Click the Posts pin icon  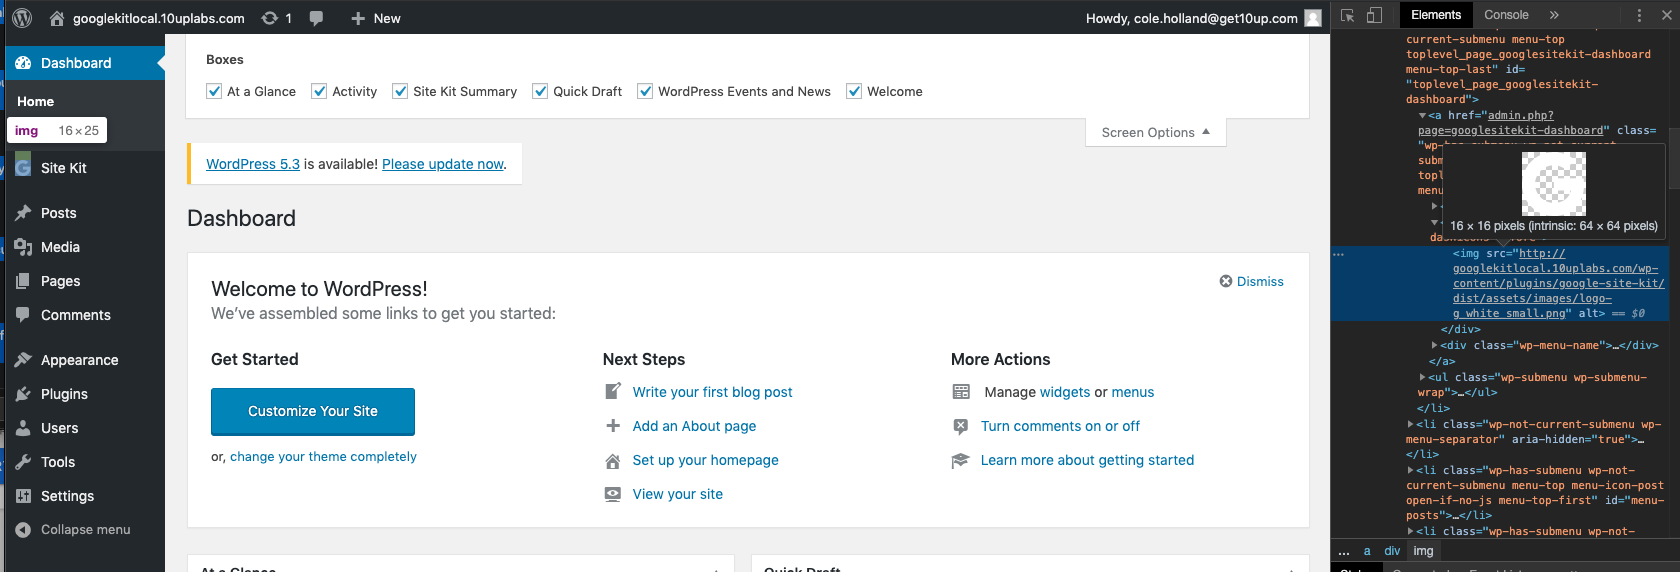pos(23,213)
